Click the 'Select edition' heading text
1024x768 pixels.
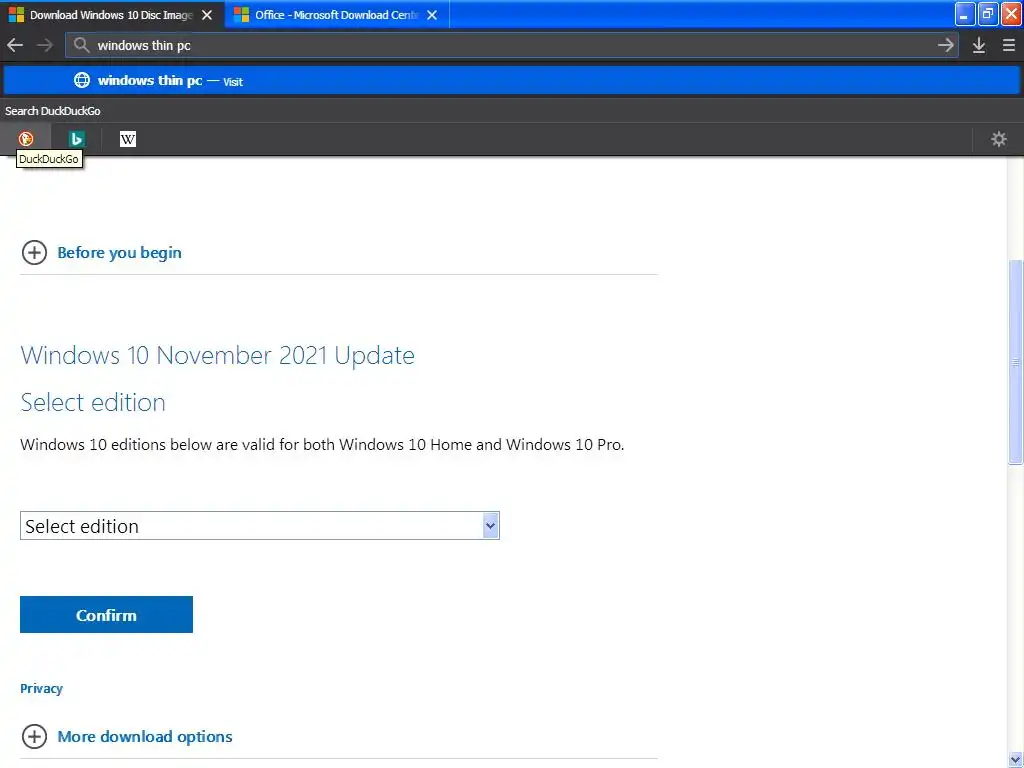(93, 402)
